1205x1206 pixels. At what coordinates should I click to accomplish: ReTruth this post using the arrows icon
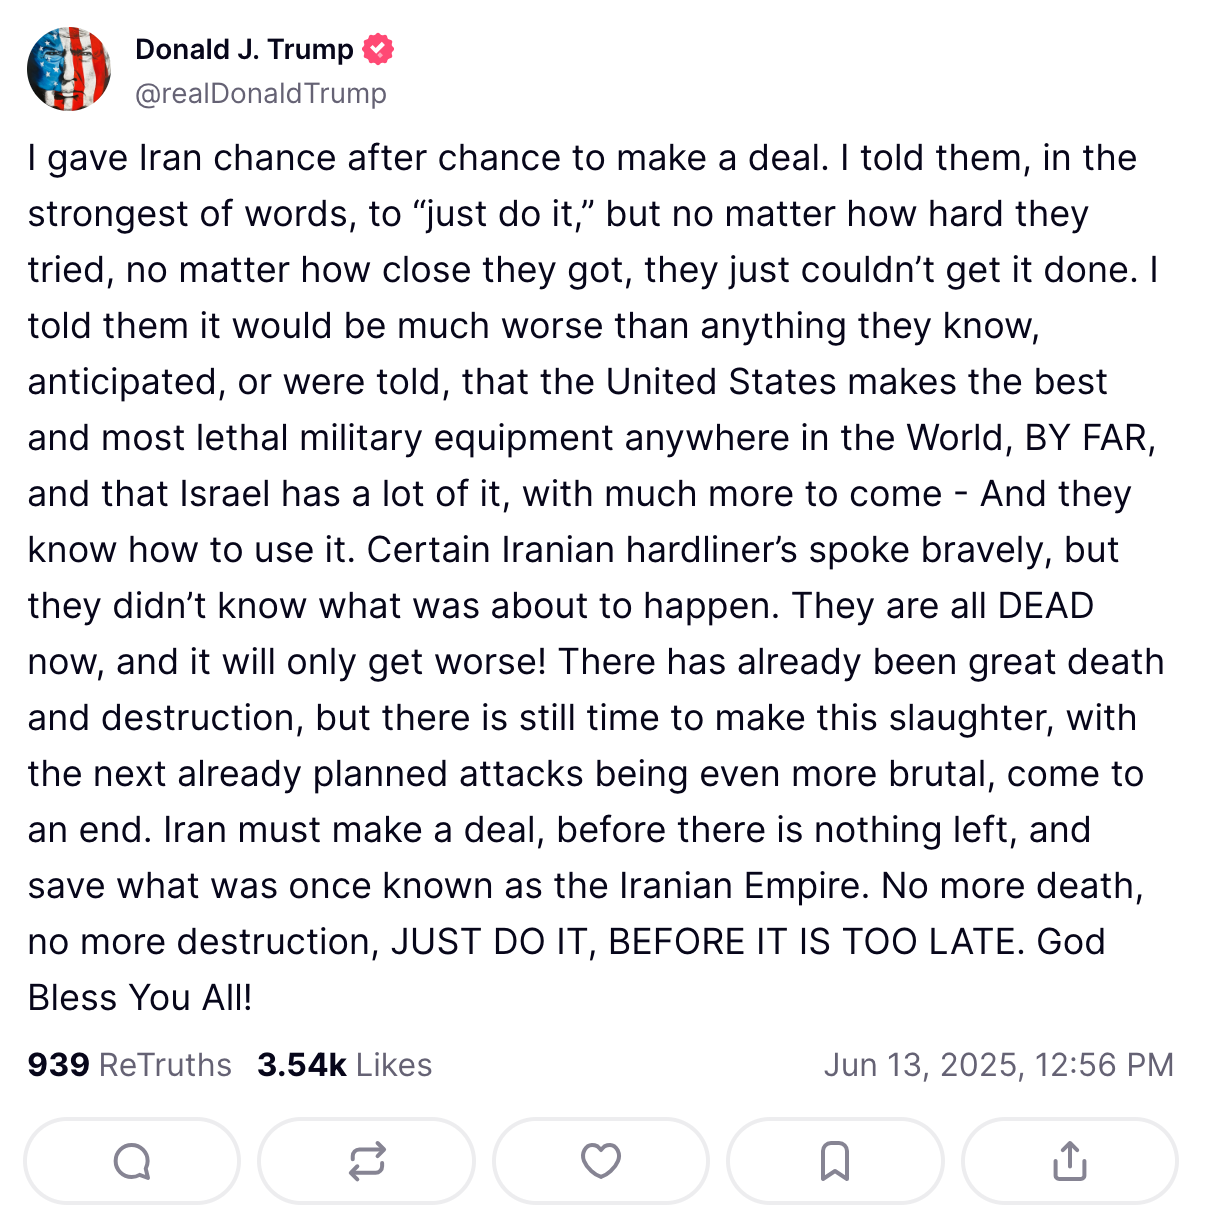tap(366, 1161)
